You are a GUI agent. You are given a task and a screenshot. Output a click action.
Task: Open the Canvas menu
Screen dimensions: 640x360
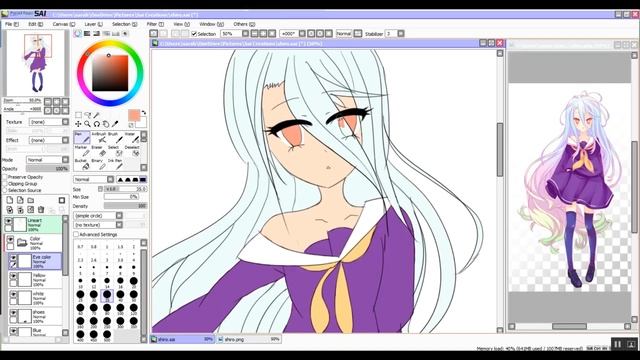coord(64,24)
